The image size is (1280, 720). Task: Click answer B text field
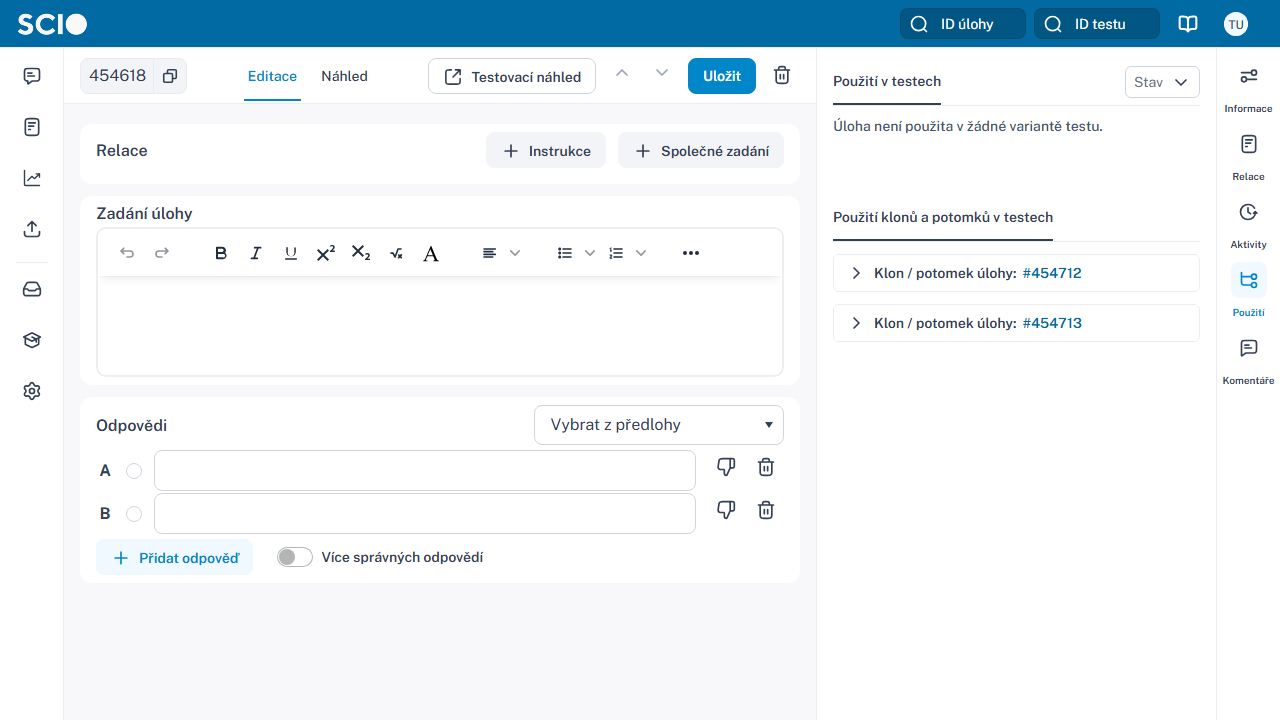tap(425, 514)
